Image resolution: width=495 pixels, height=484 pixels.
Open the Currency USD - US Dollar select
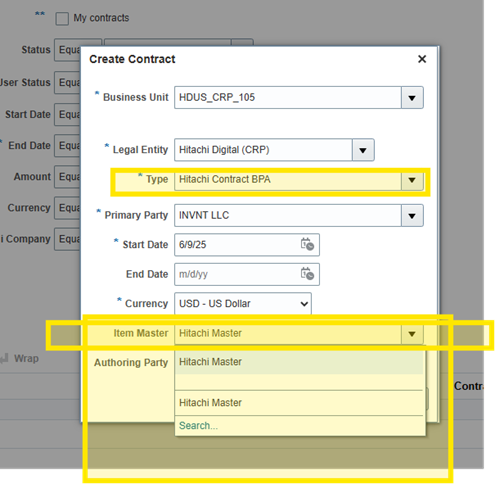click(x=243, y=303)
